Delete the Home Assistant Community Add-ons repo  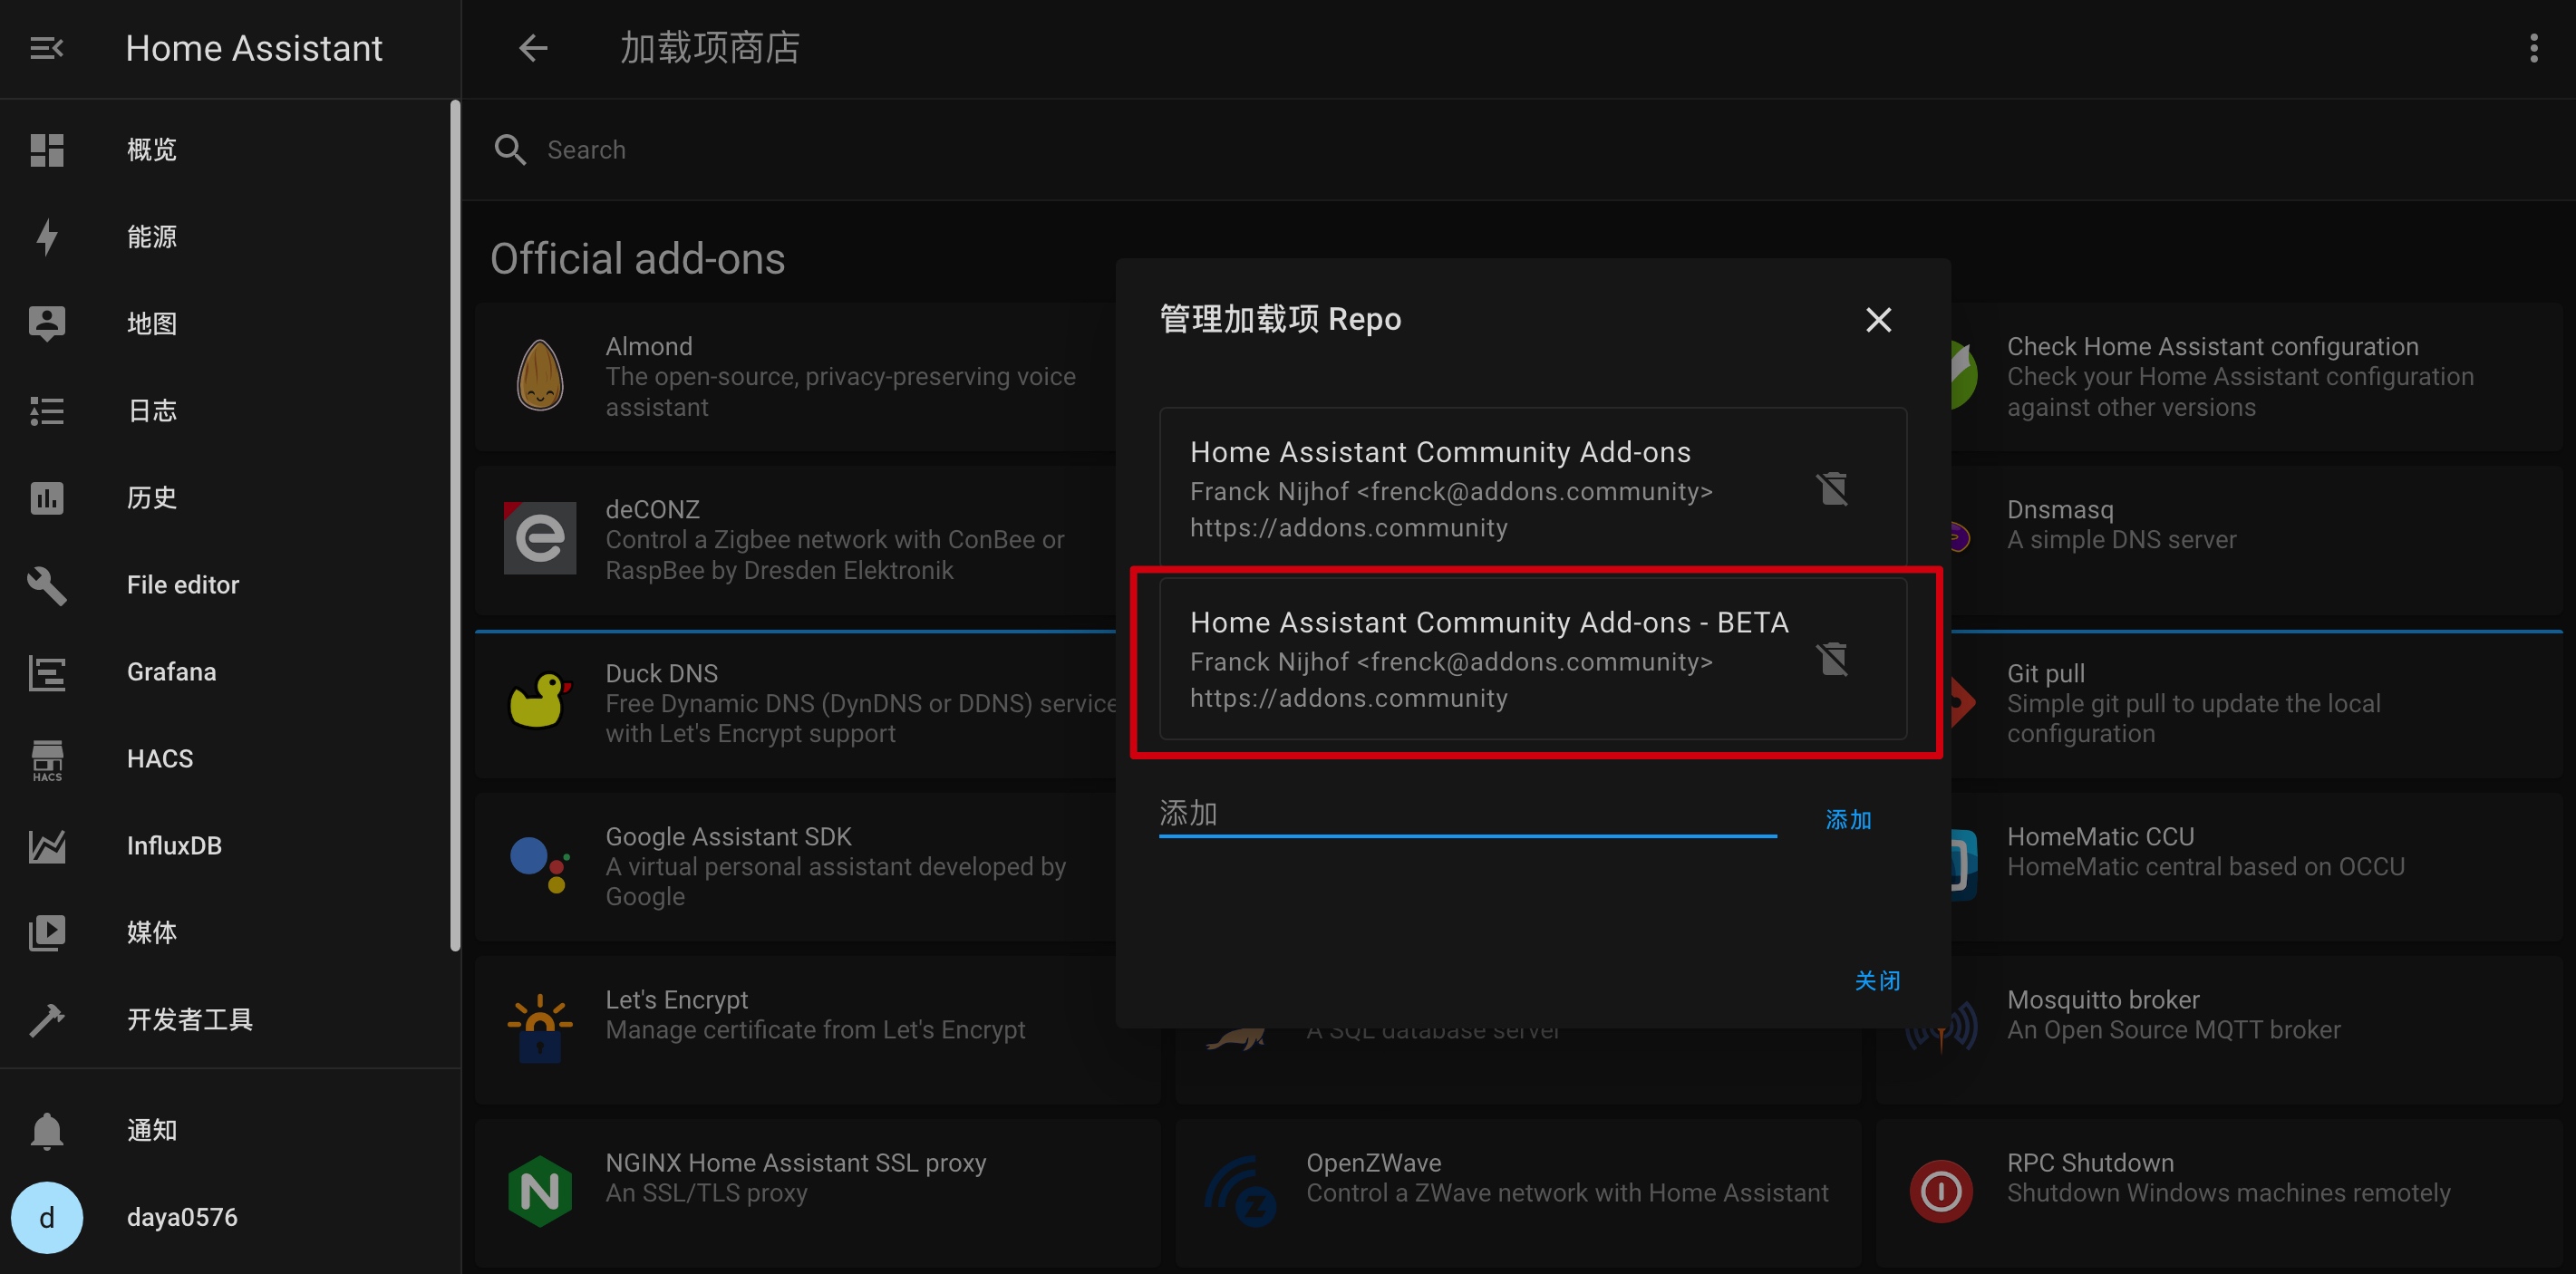tap(1832, 489)
